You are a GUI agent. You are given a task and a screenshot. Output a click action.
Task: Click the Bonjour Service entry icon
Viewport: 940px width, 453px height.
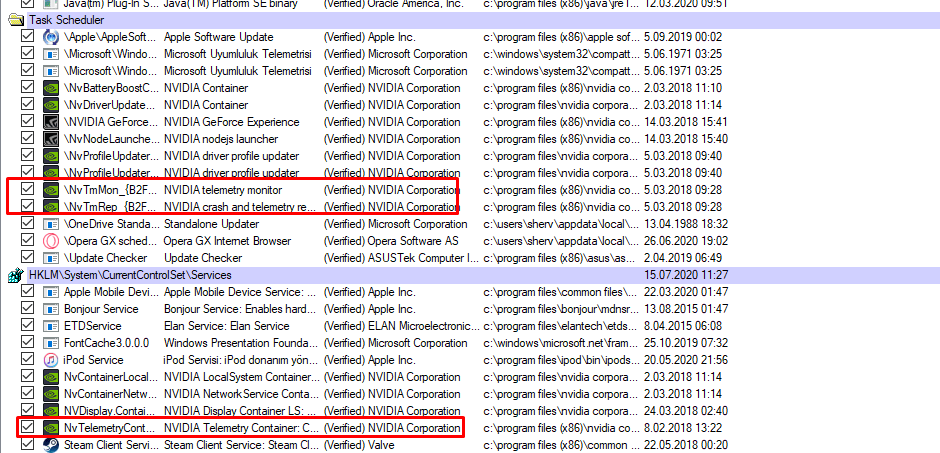pos(51,309)
